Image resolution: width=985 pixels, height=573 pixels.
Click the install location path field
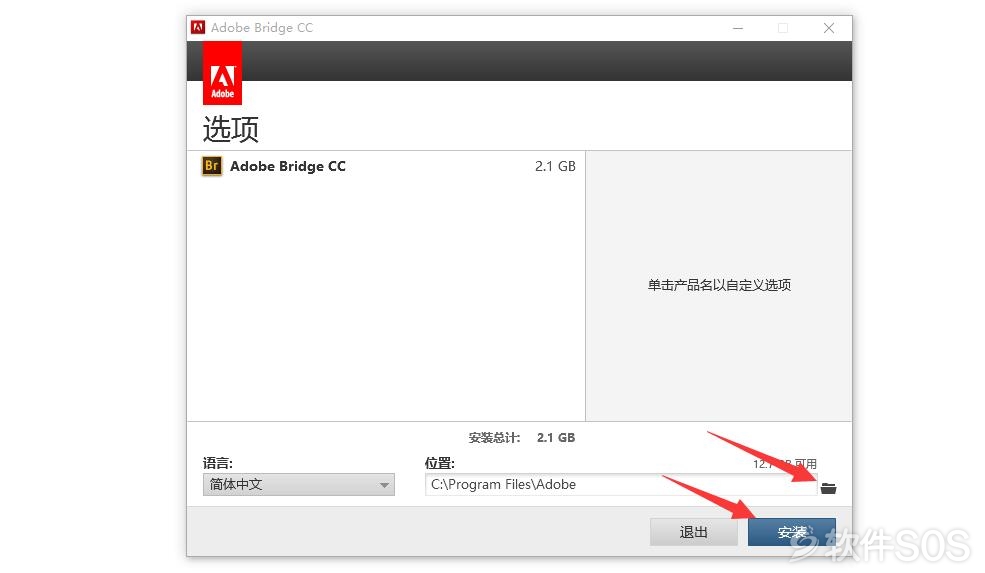[621, 484]
